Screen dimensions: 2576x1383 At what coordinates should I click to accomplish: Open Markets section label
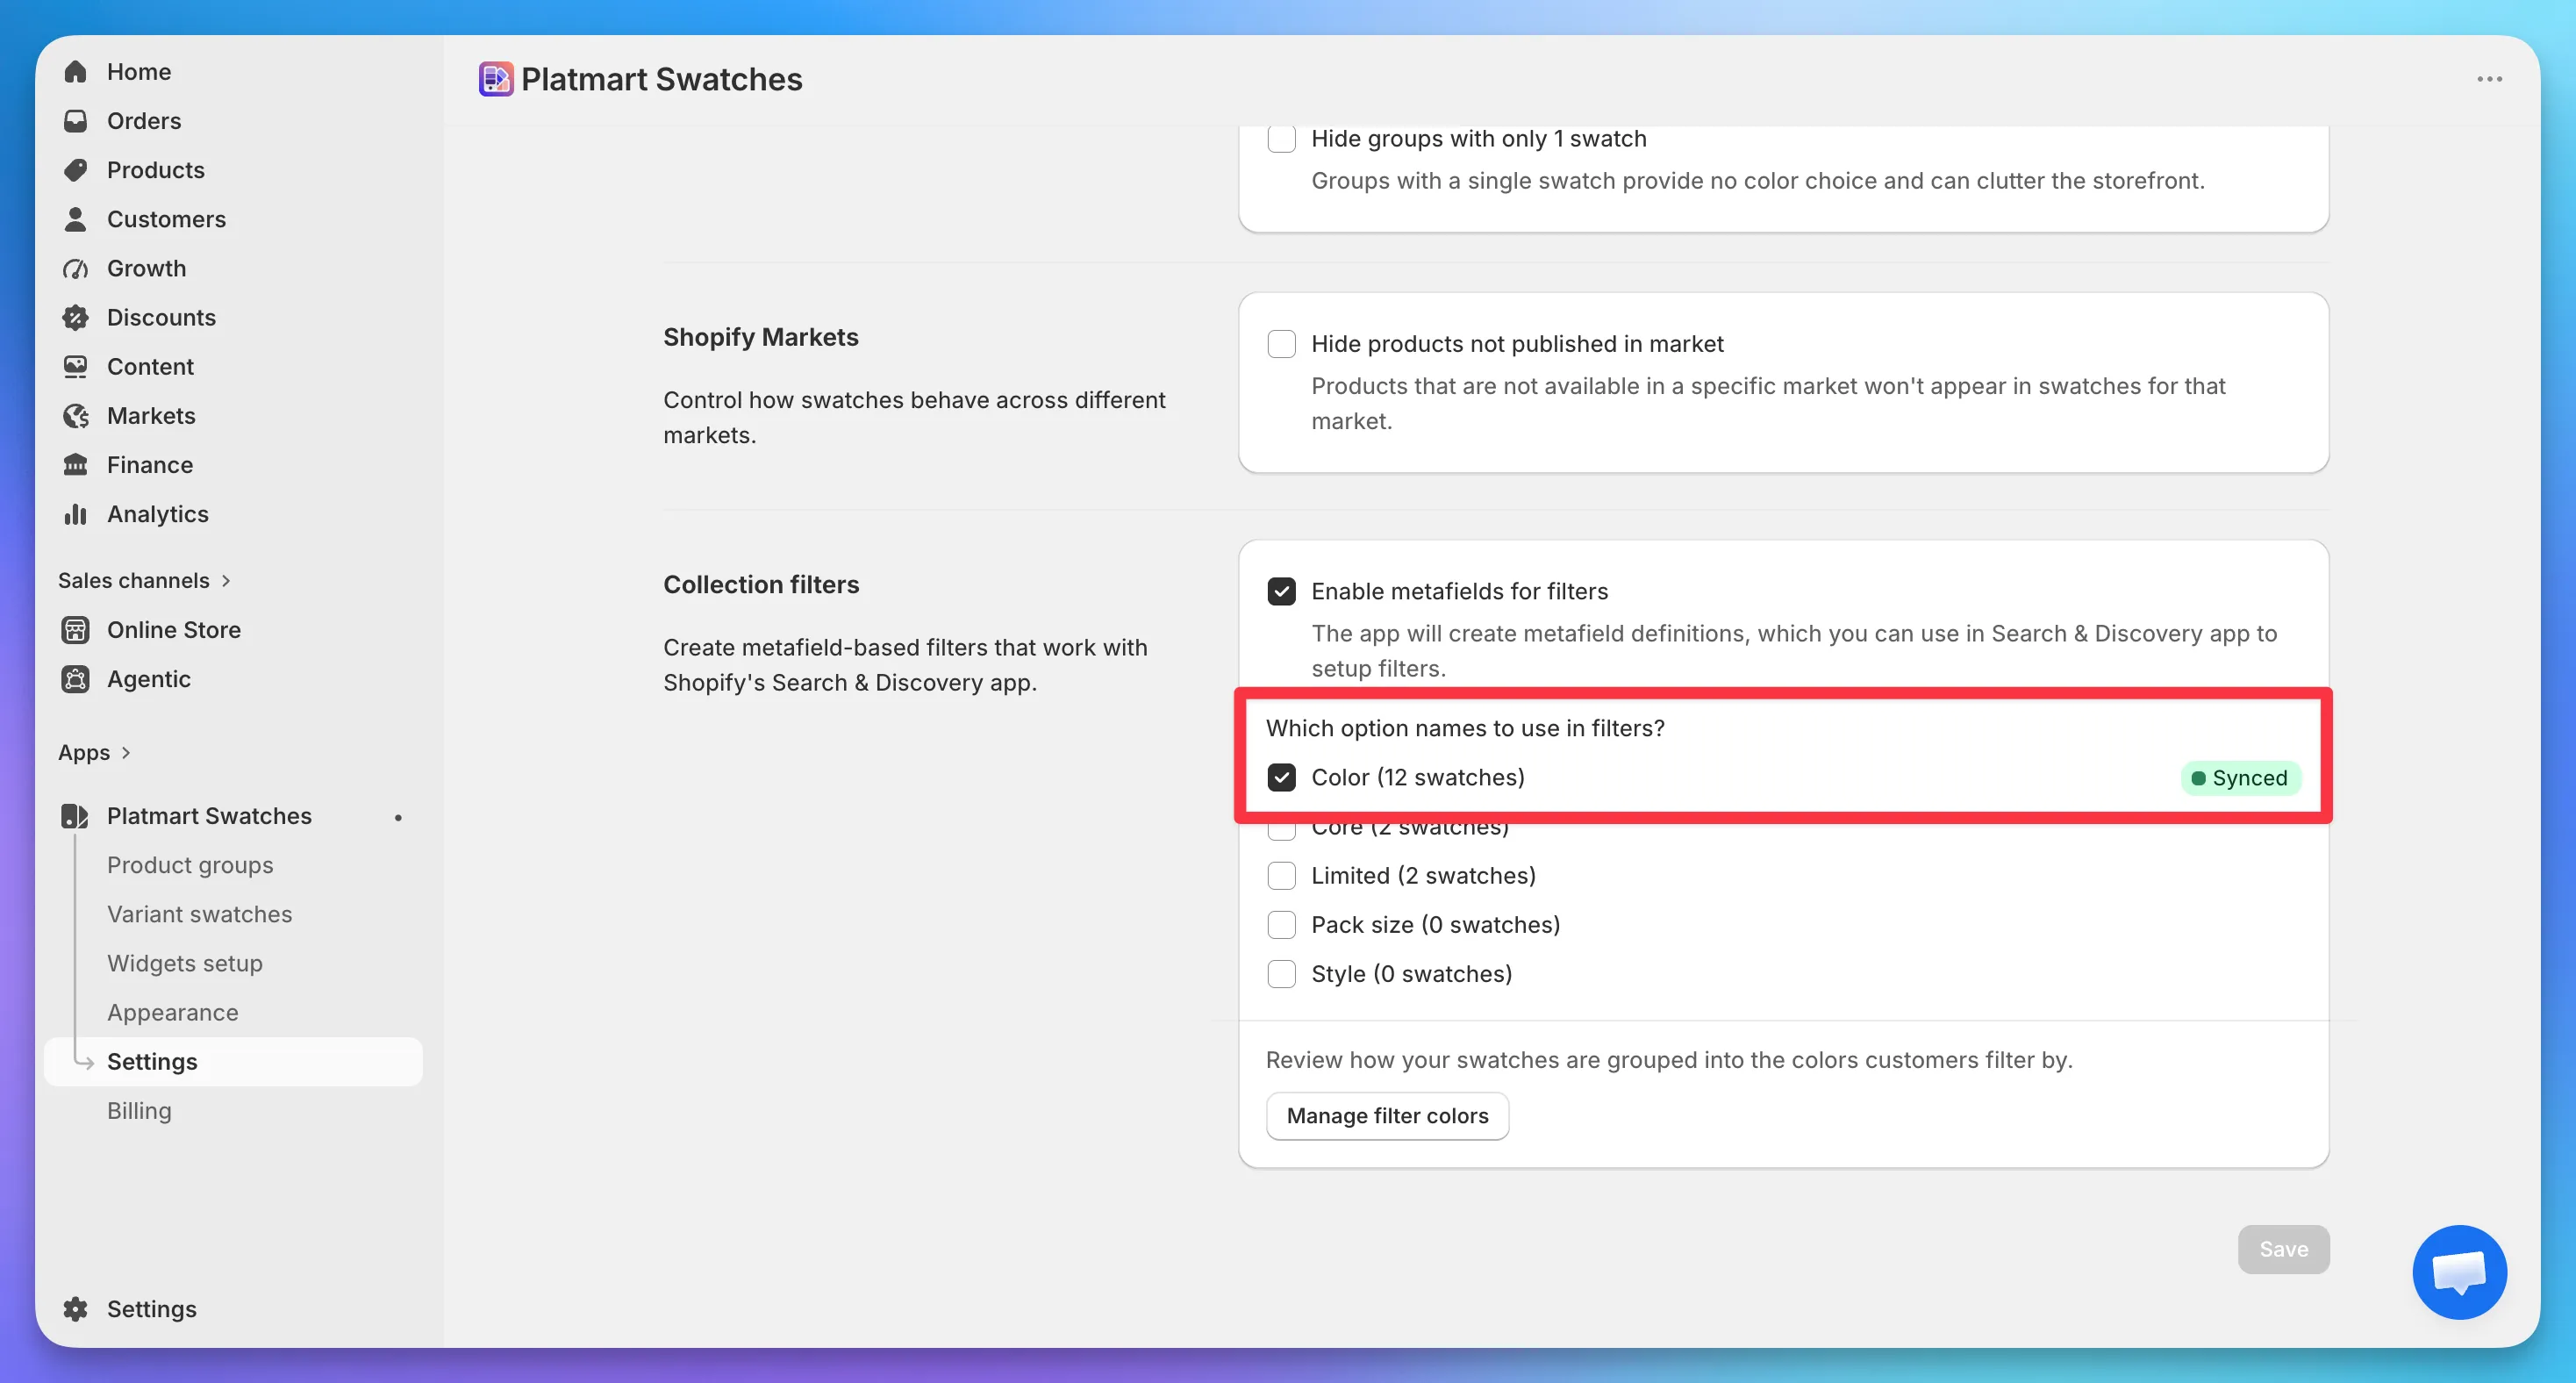pos(151,415)
